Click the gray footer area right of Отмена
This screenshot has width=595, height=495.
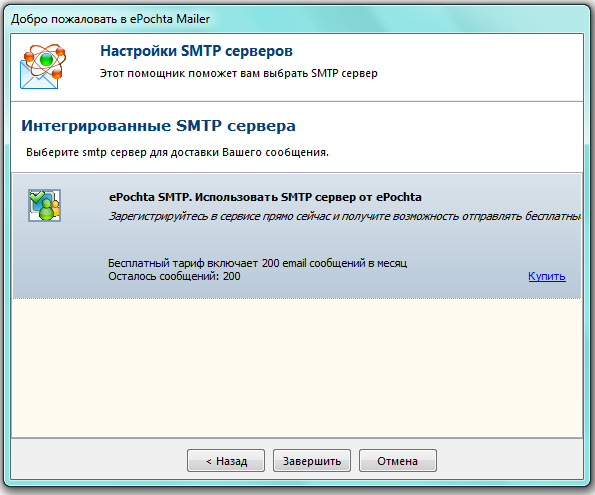click(510, 459)
